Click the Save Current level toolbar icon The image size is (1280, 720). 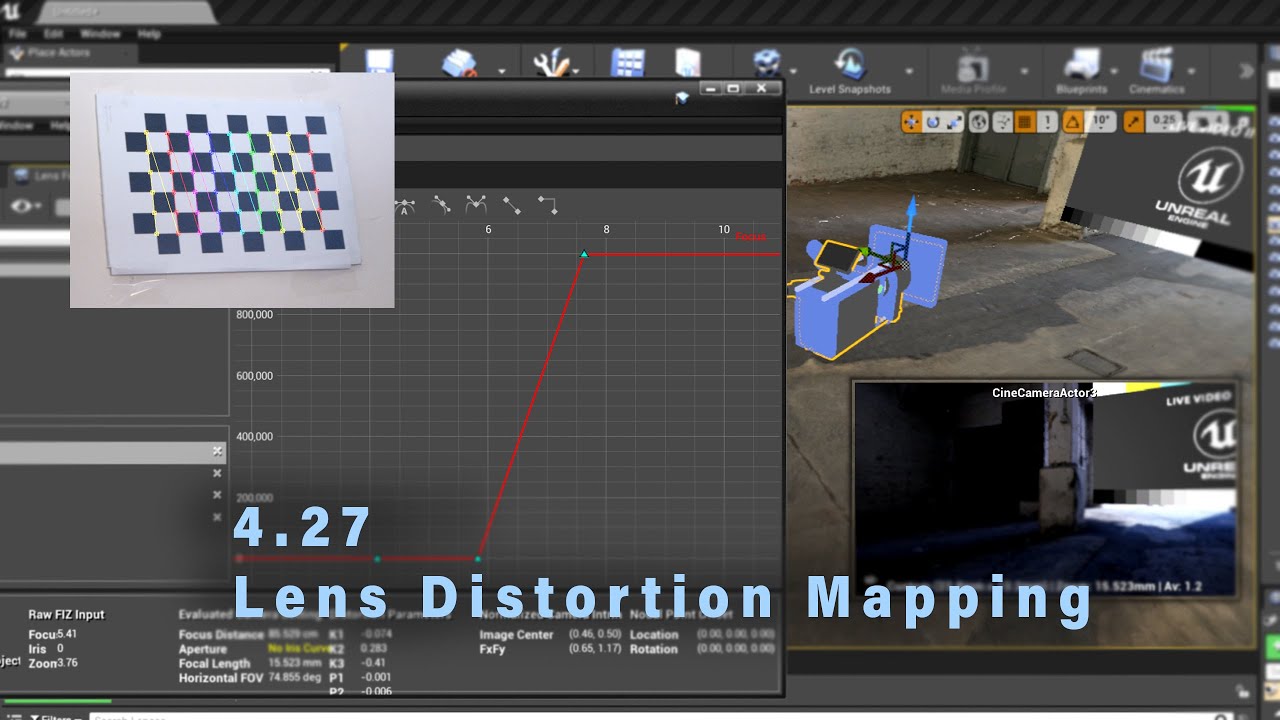pos(379,61)
